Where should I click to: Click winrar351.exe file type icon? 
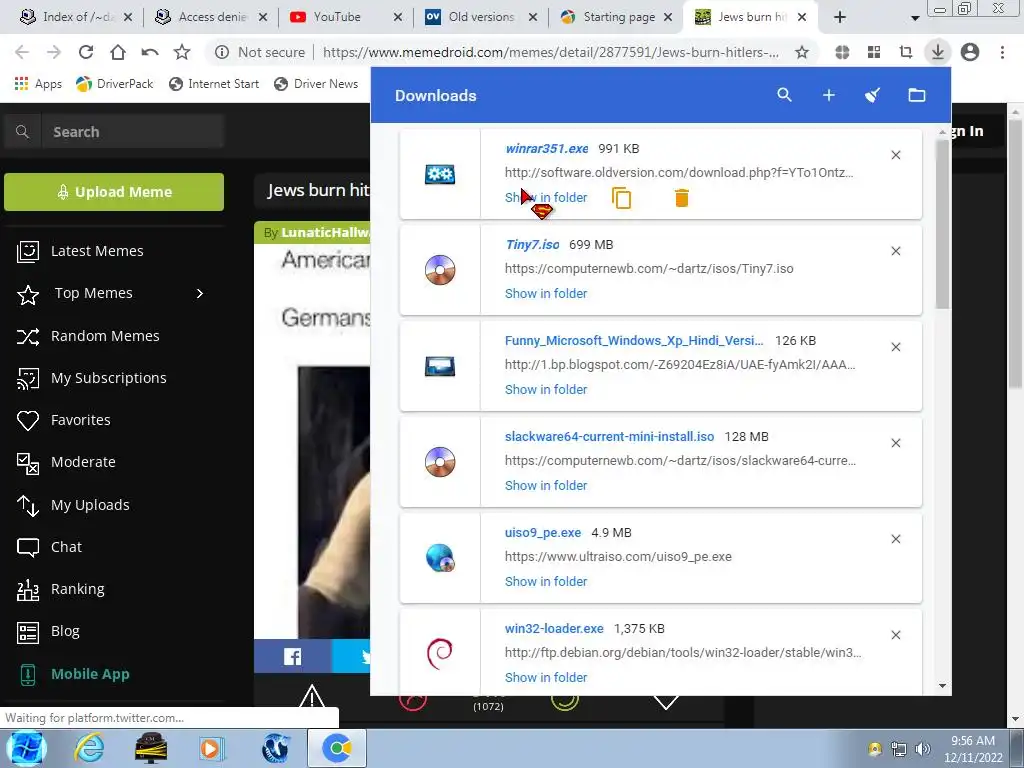[x=440, y=174]
